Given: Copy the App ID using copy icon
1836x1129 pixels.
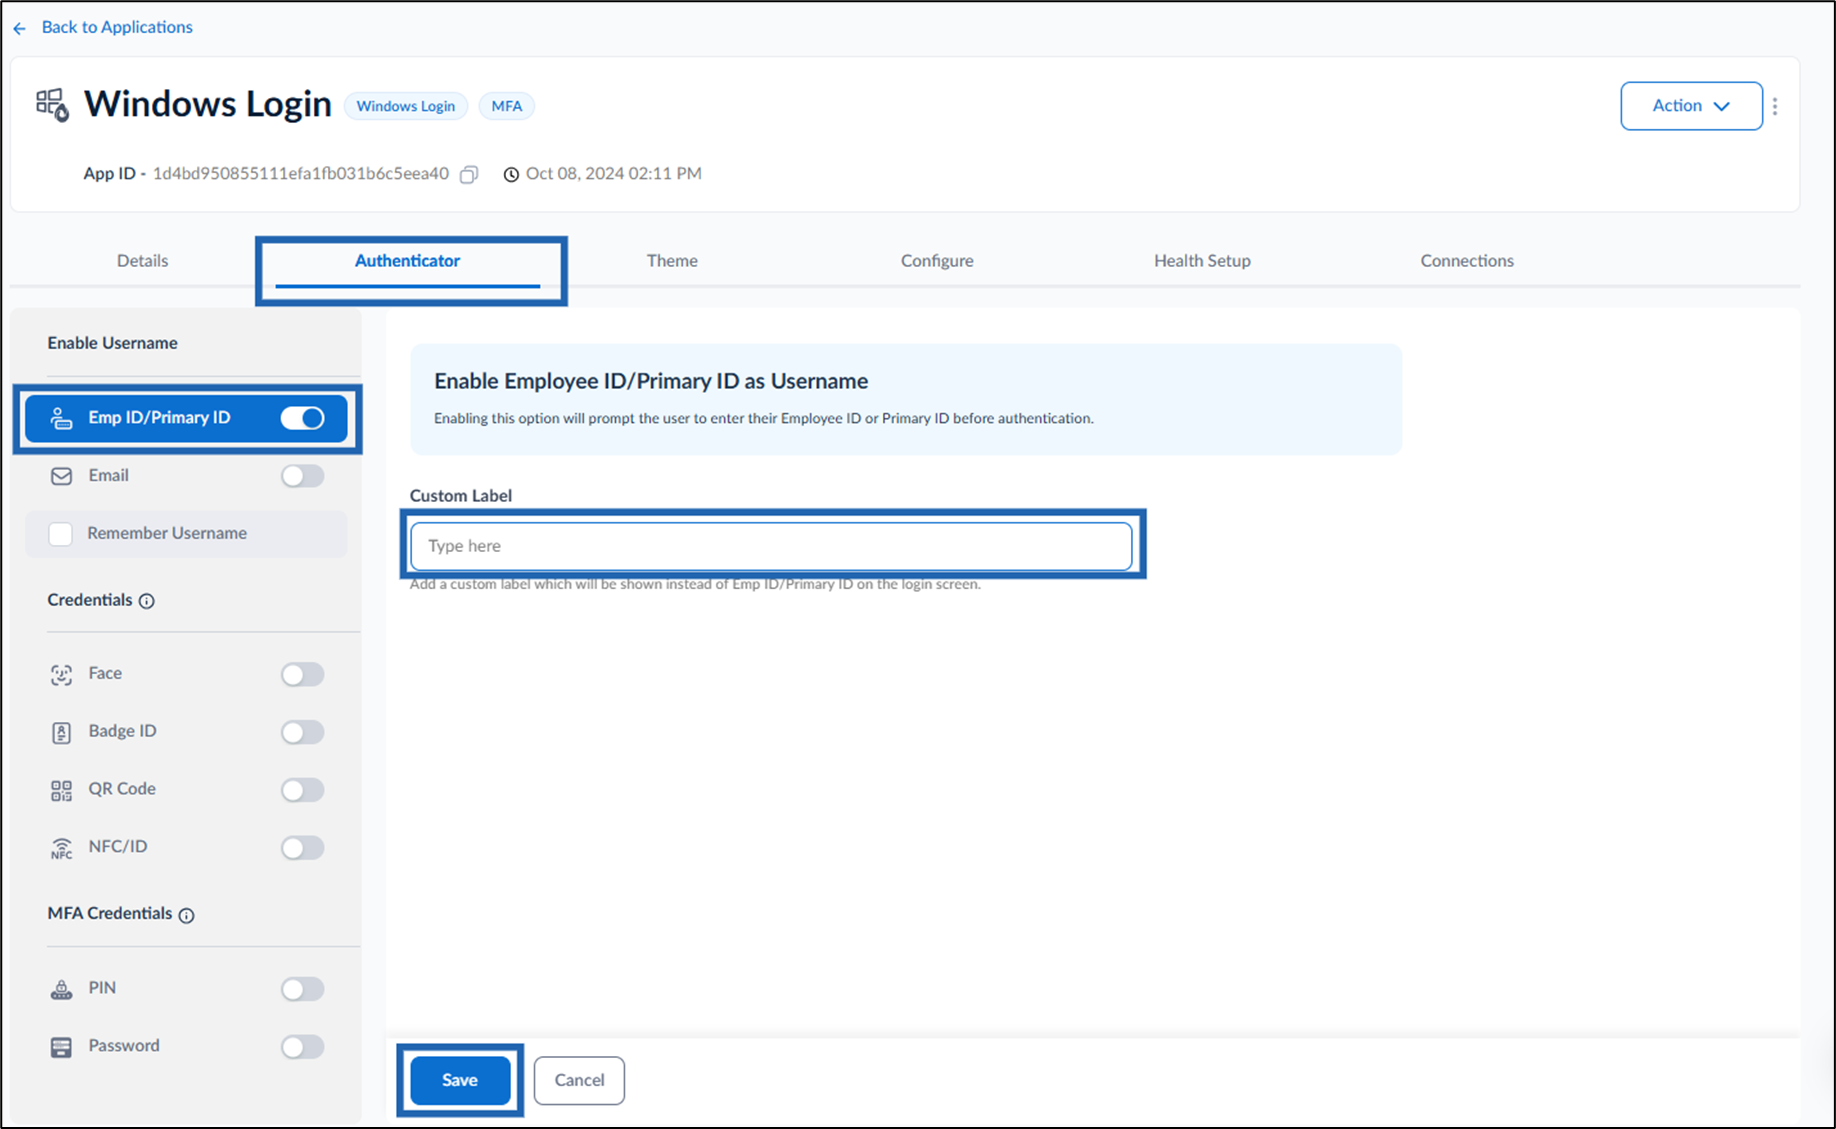Looking at the screenshot, I should click(469, 174).
